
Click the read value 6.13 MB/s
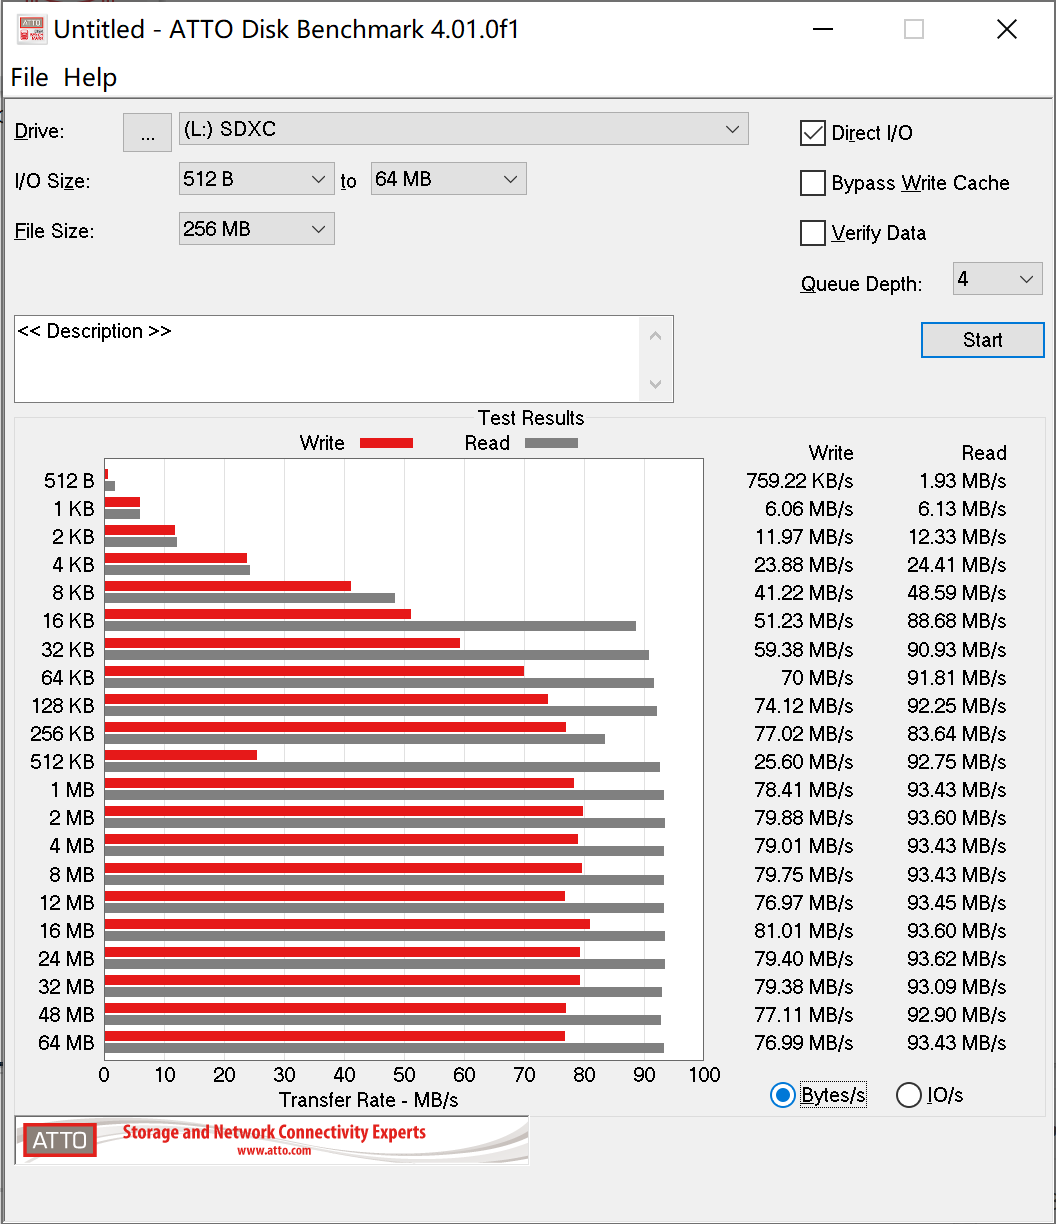coord(962,509)
